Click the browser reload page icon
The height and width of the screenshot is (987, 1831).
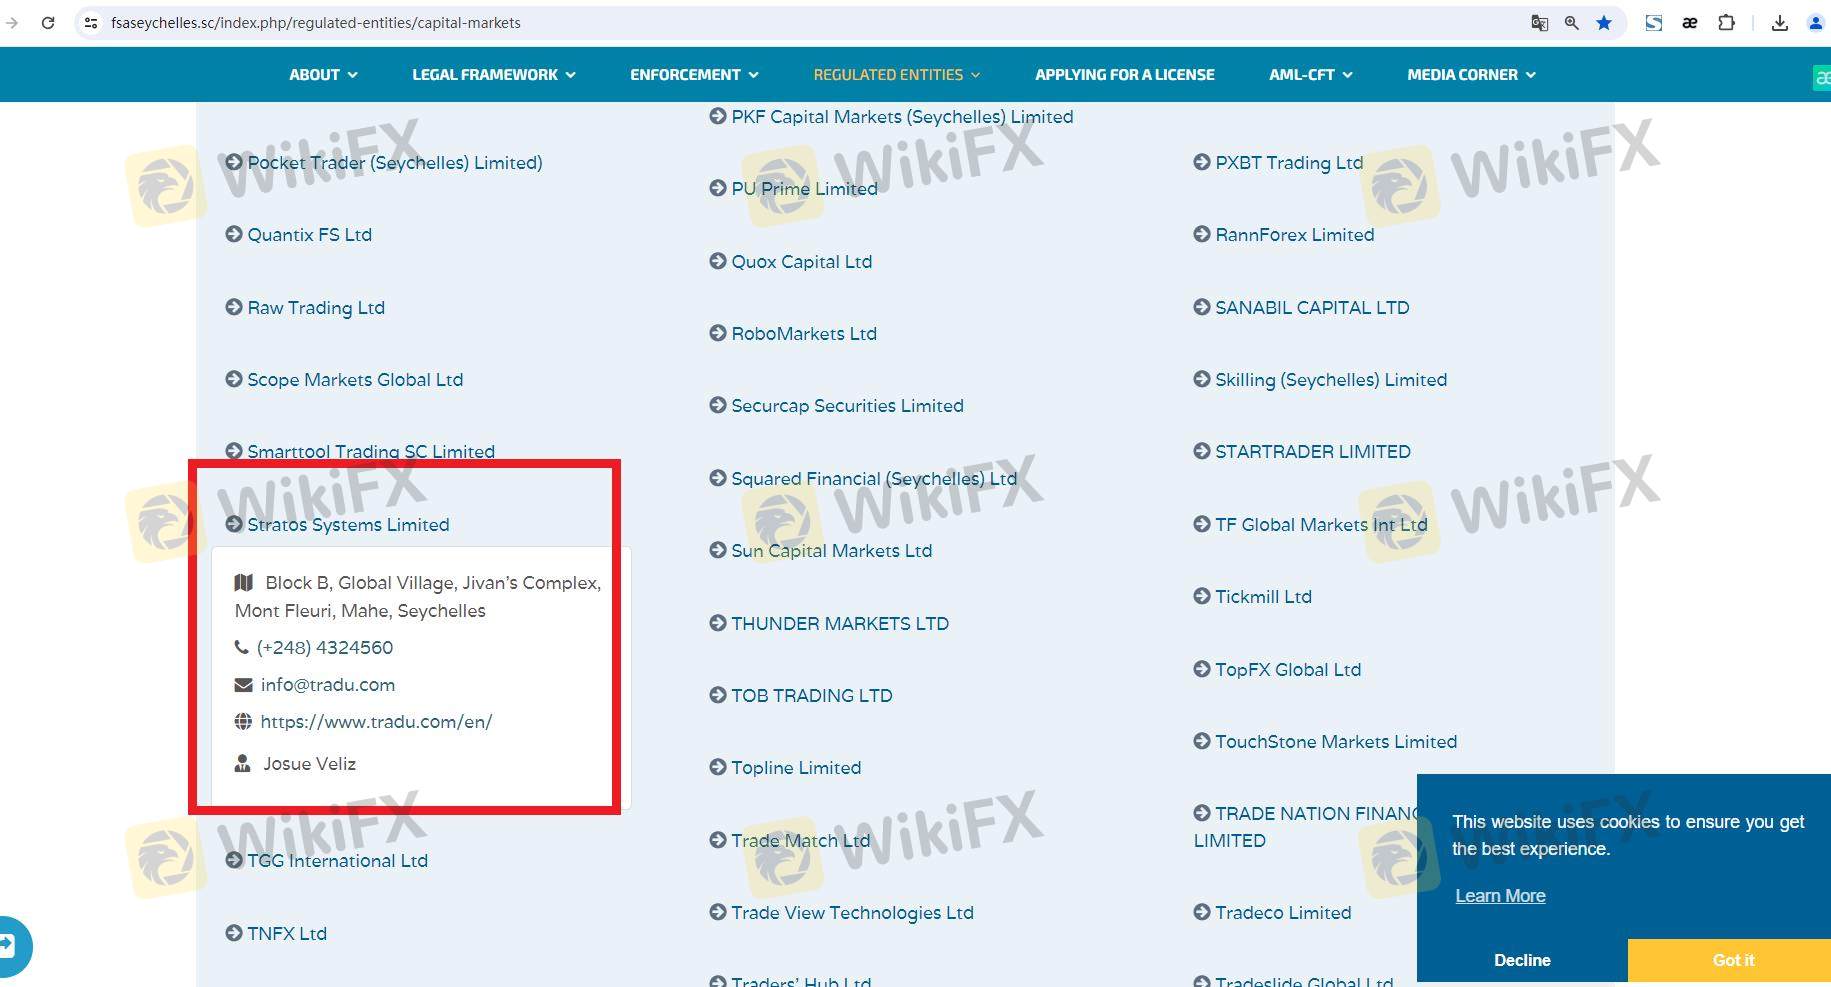point(47,22)
